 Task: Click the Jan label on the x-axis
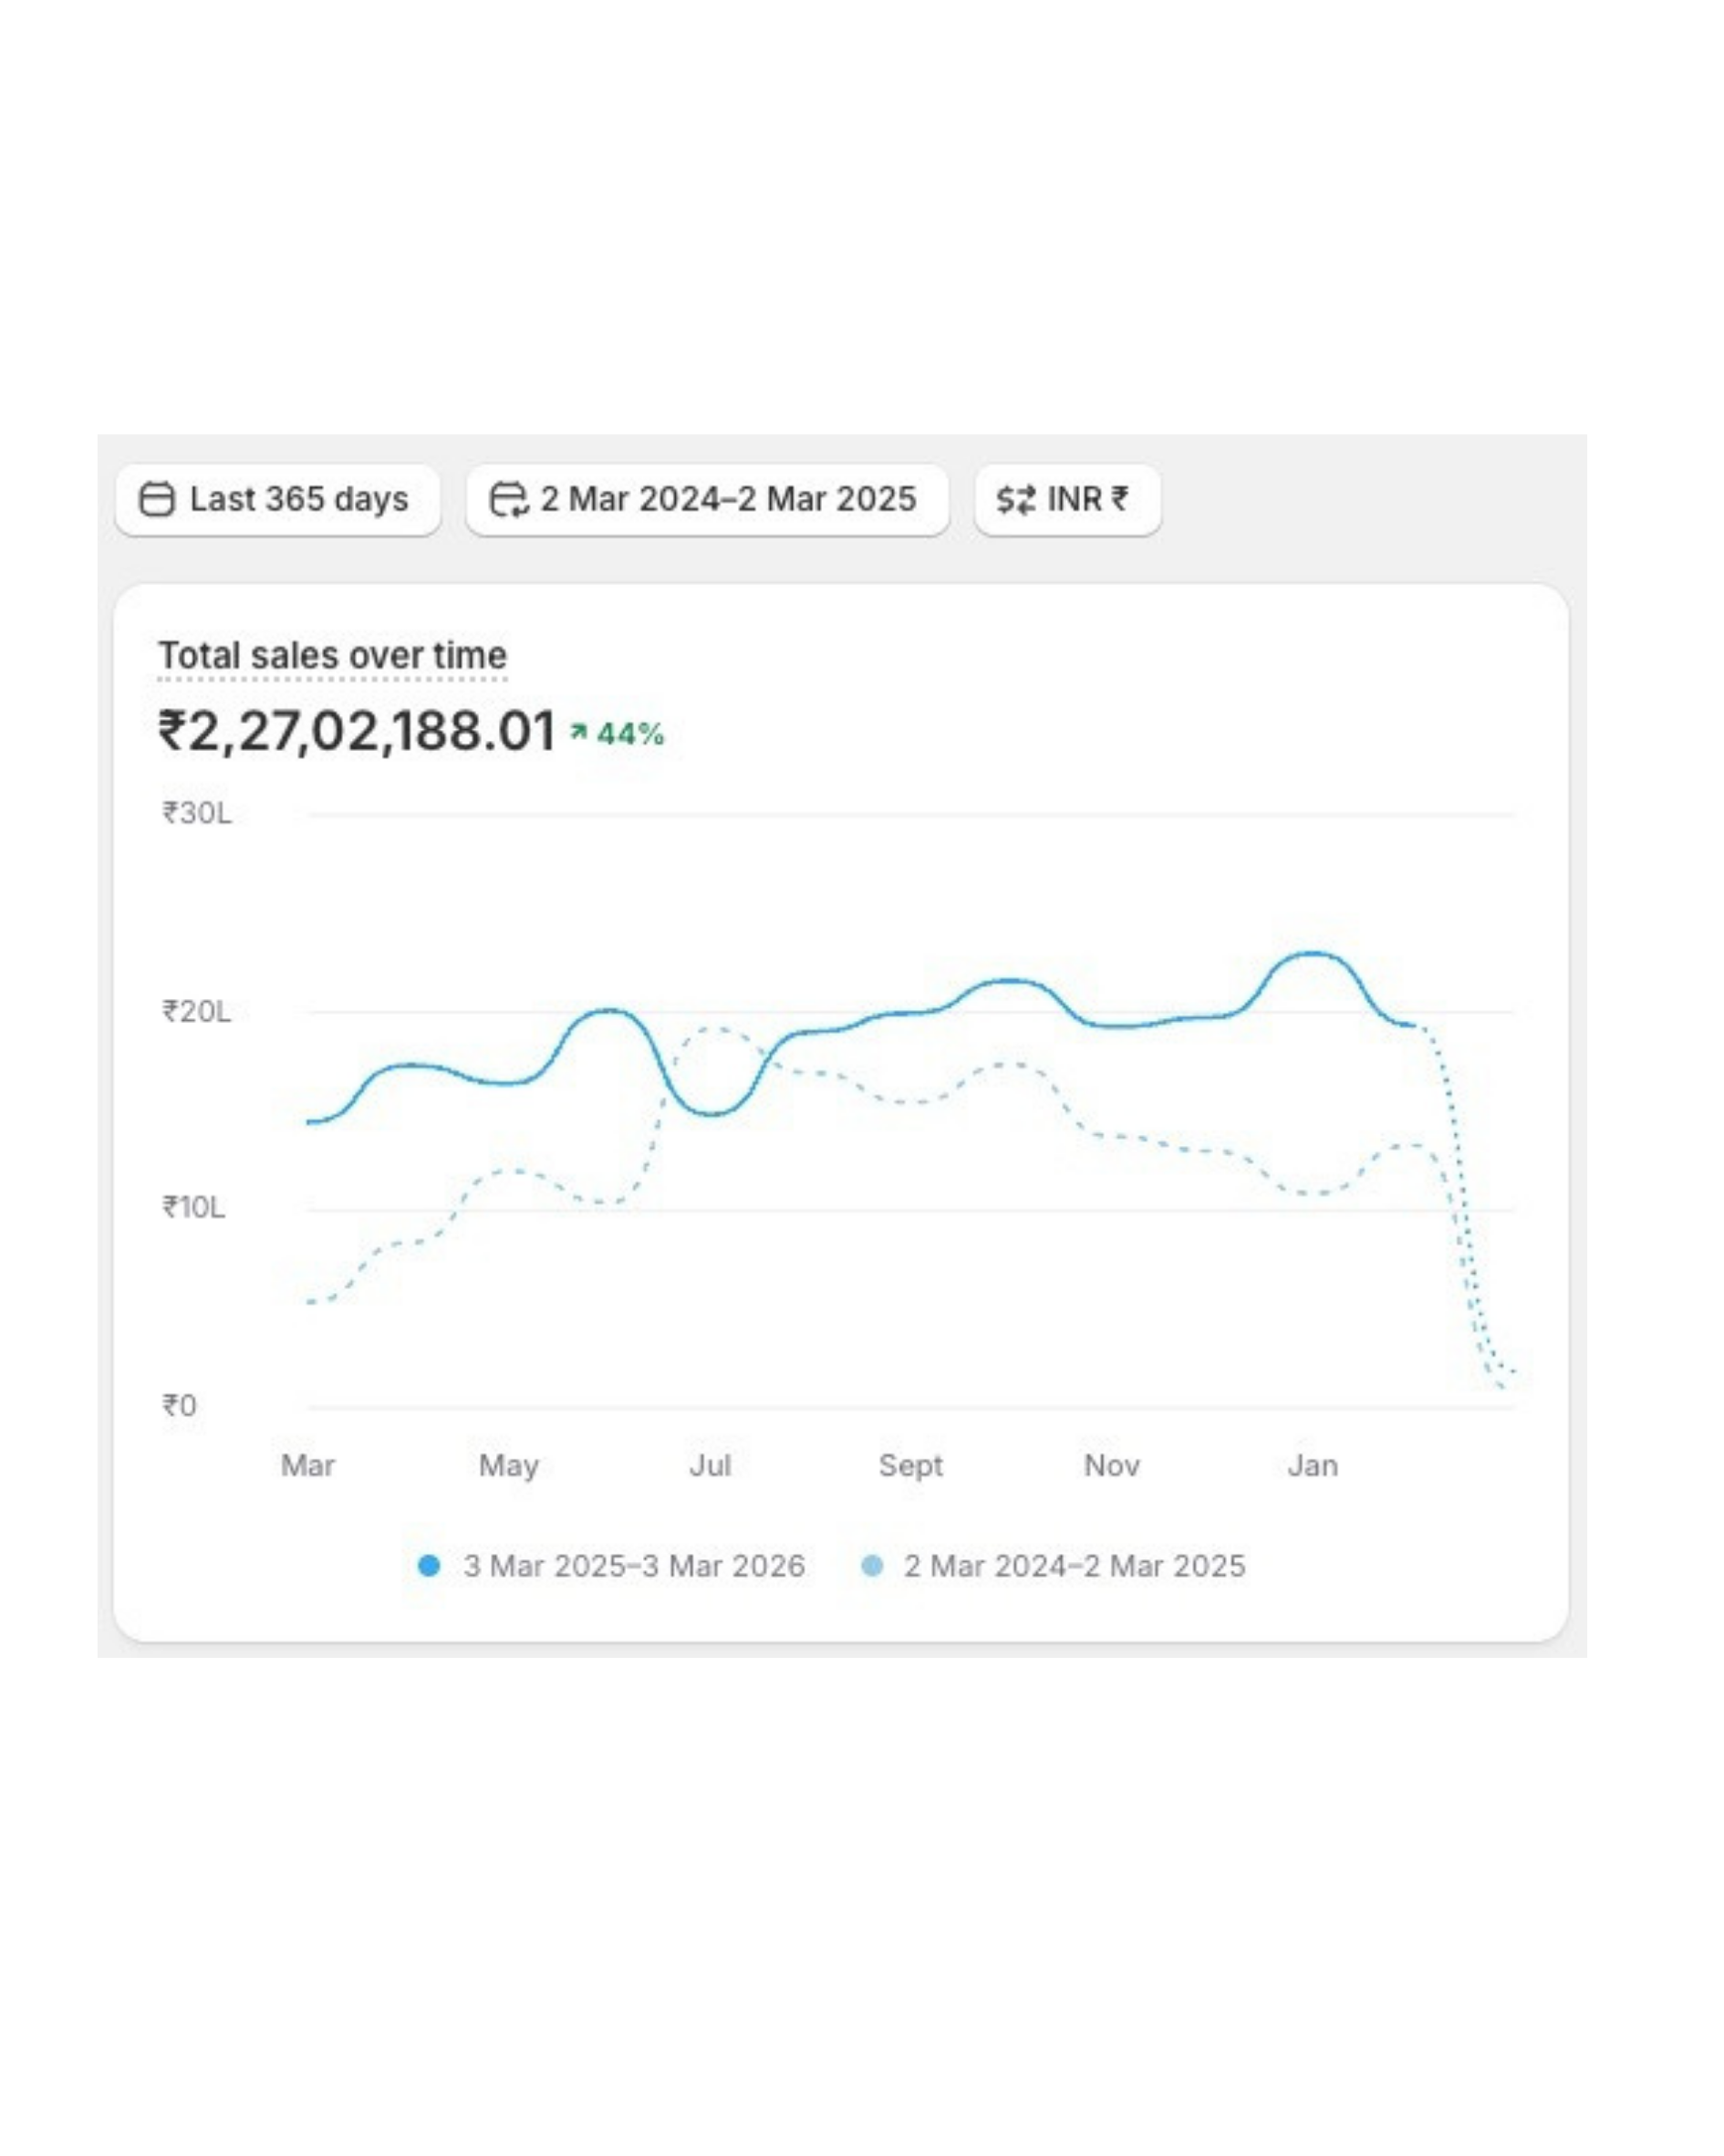click(x=1312, y=1466)
